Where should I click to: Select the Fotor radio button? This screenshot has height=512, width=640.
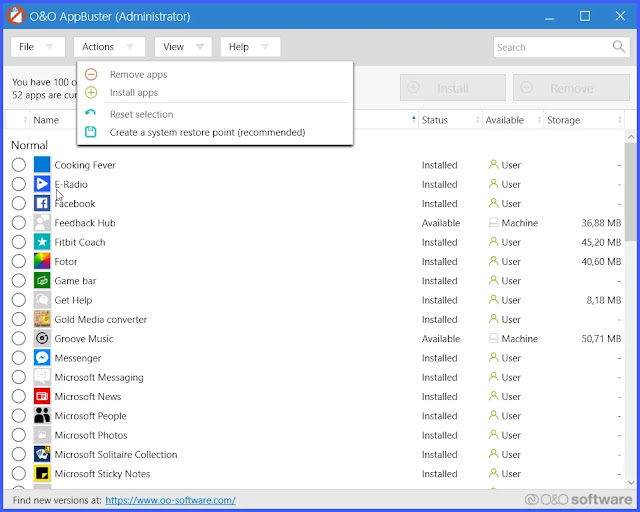pos(18,261)
